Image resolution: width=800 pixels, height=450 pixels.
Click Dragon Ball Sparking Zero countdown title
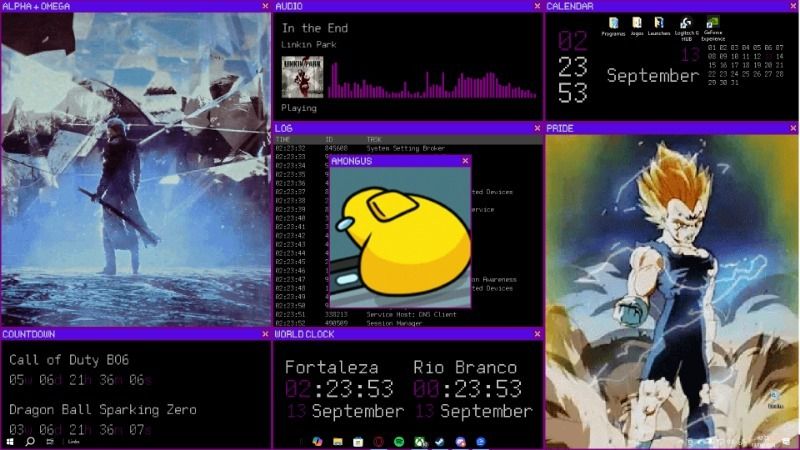103,410
